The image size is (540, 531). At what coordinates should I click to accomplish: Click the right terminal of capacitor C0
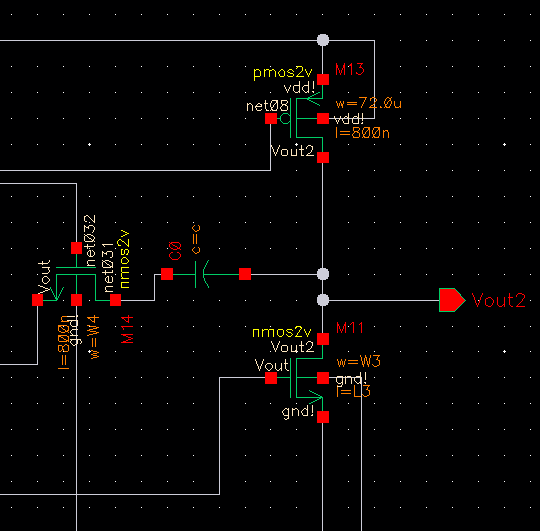point(245,274)
